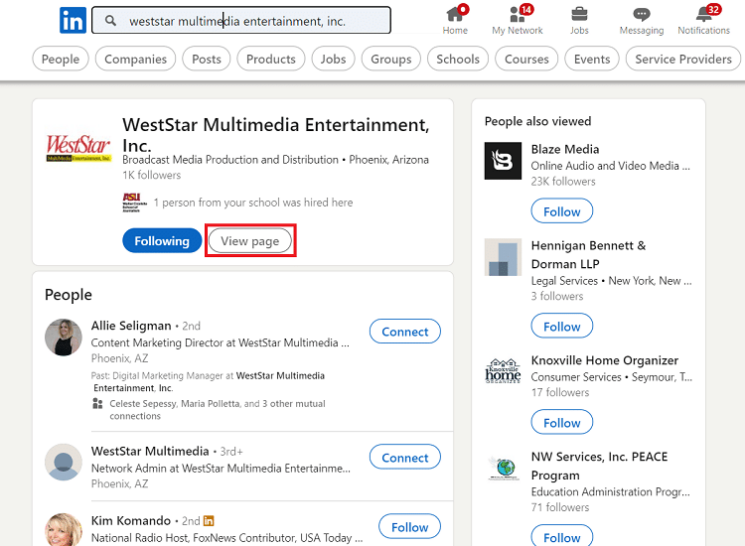Connect with WestStar Multimedia user

tap(405, 458)
